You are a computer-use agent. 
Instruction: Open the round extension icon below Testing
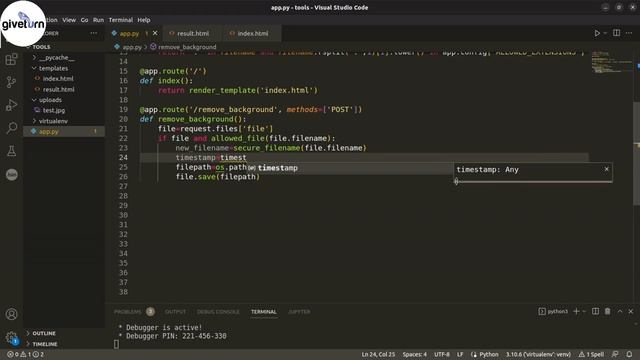[11, 174]
